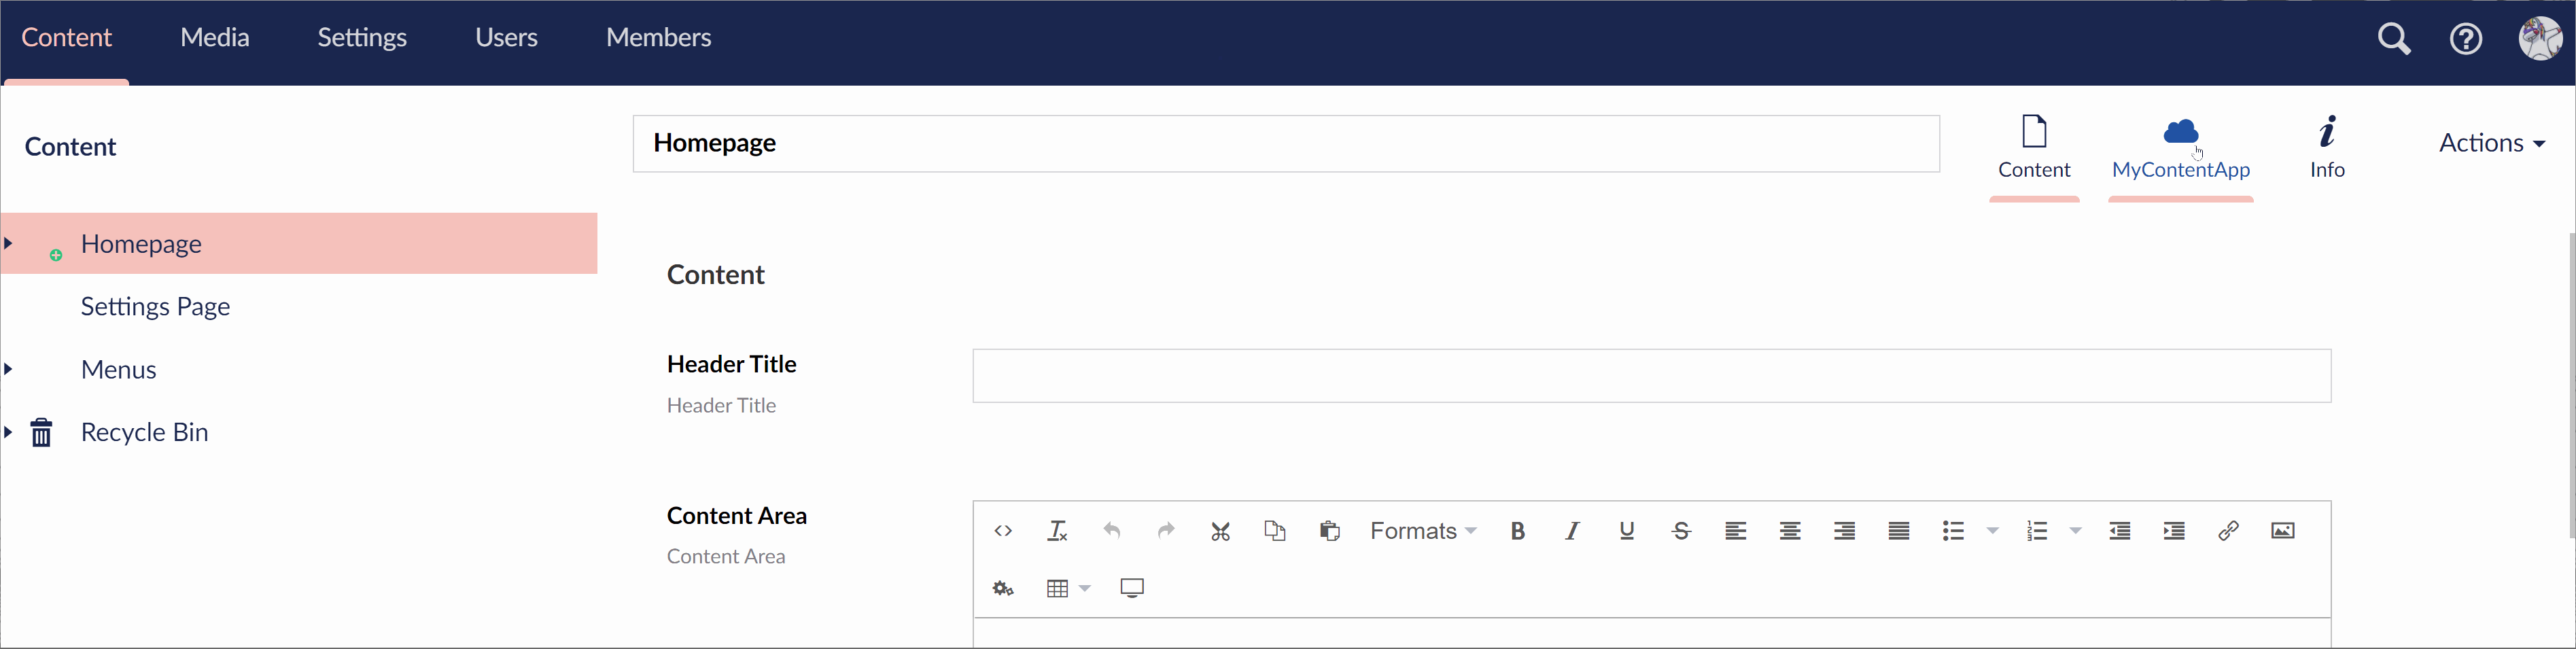
Task: Click the cut scissors icon
Action: [x=1220, y=531]
